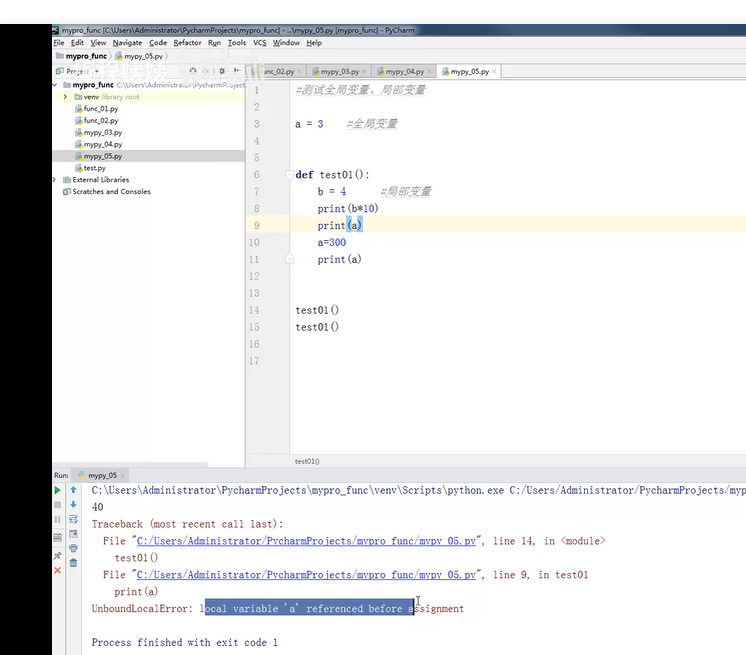The image size is (746, 655).
Task: Toggle soft-wrap in the Run console
Action: 73,519
